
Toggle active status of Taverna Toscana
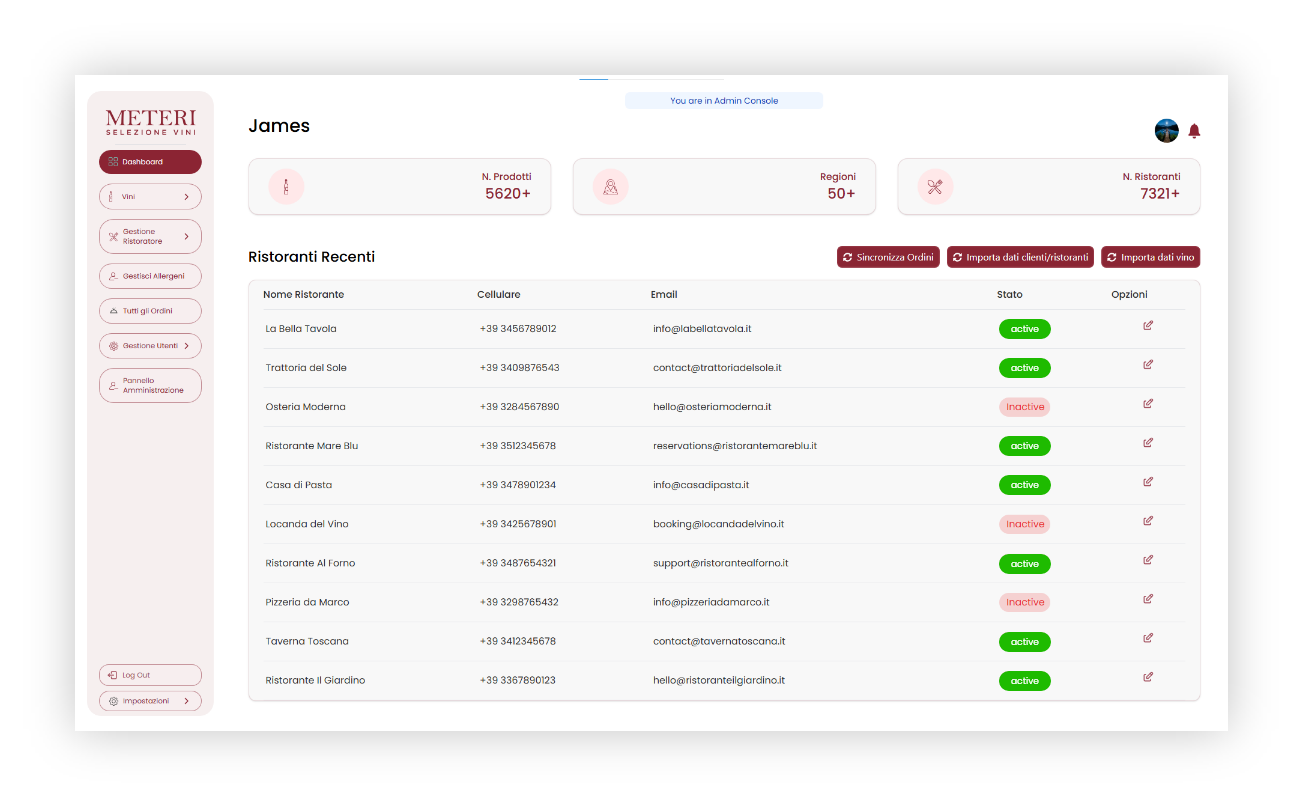coord(1024,642)
